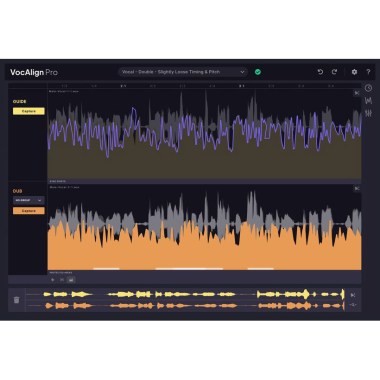The height and width of the screenshot is (380, 380).
Task: Click the green processing status checkmark
Action: point(258,72)
